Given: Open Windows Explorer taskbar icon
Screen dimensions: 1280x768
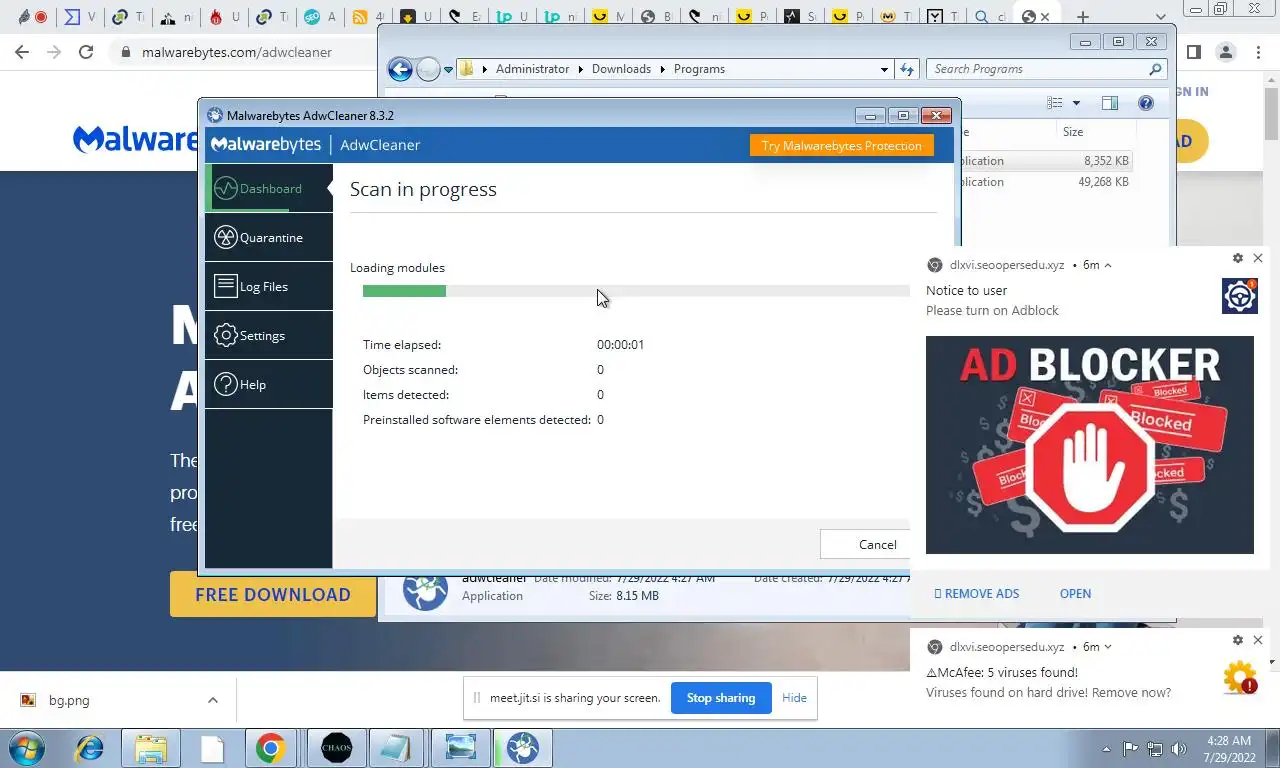Looking at the screenshot, I should point(151,748).
